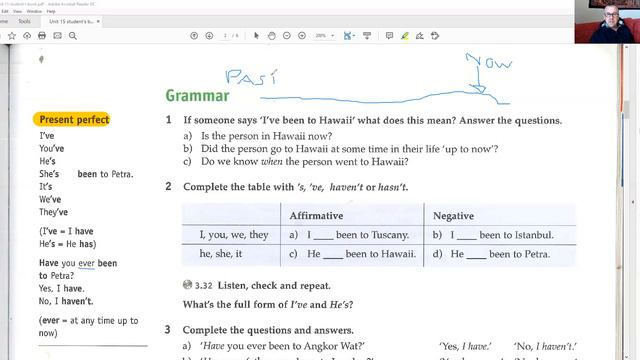Click the cloud upload icon
The image size is (640, 360).
pos(27,36)
